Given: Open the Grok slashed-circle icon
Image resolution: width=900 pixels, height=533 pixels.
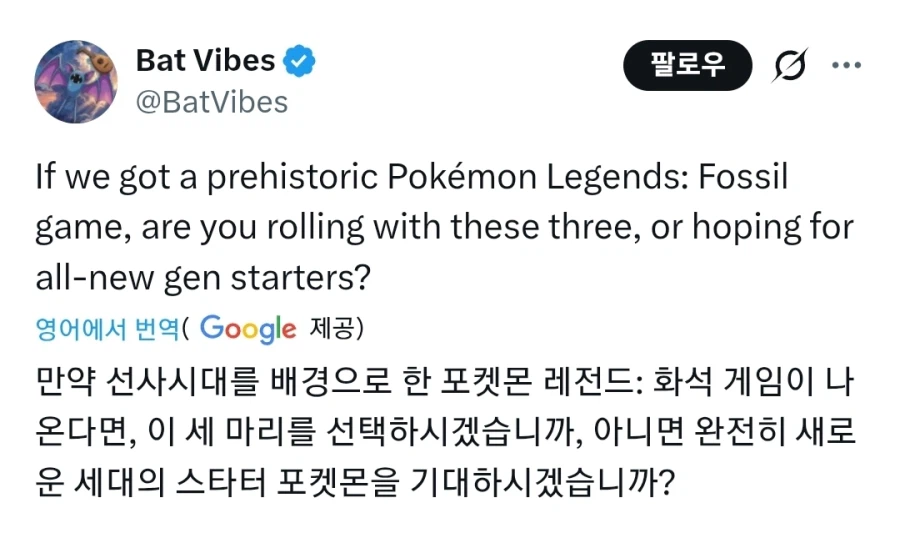Looking at the screenshot, I should [x=791, y=66].
